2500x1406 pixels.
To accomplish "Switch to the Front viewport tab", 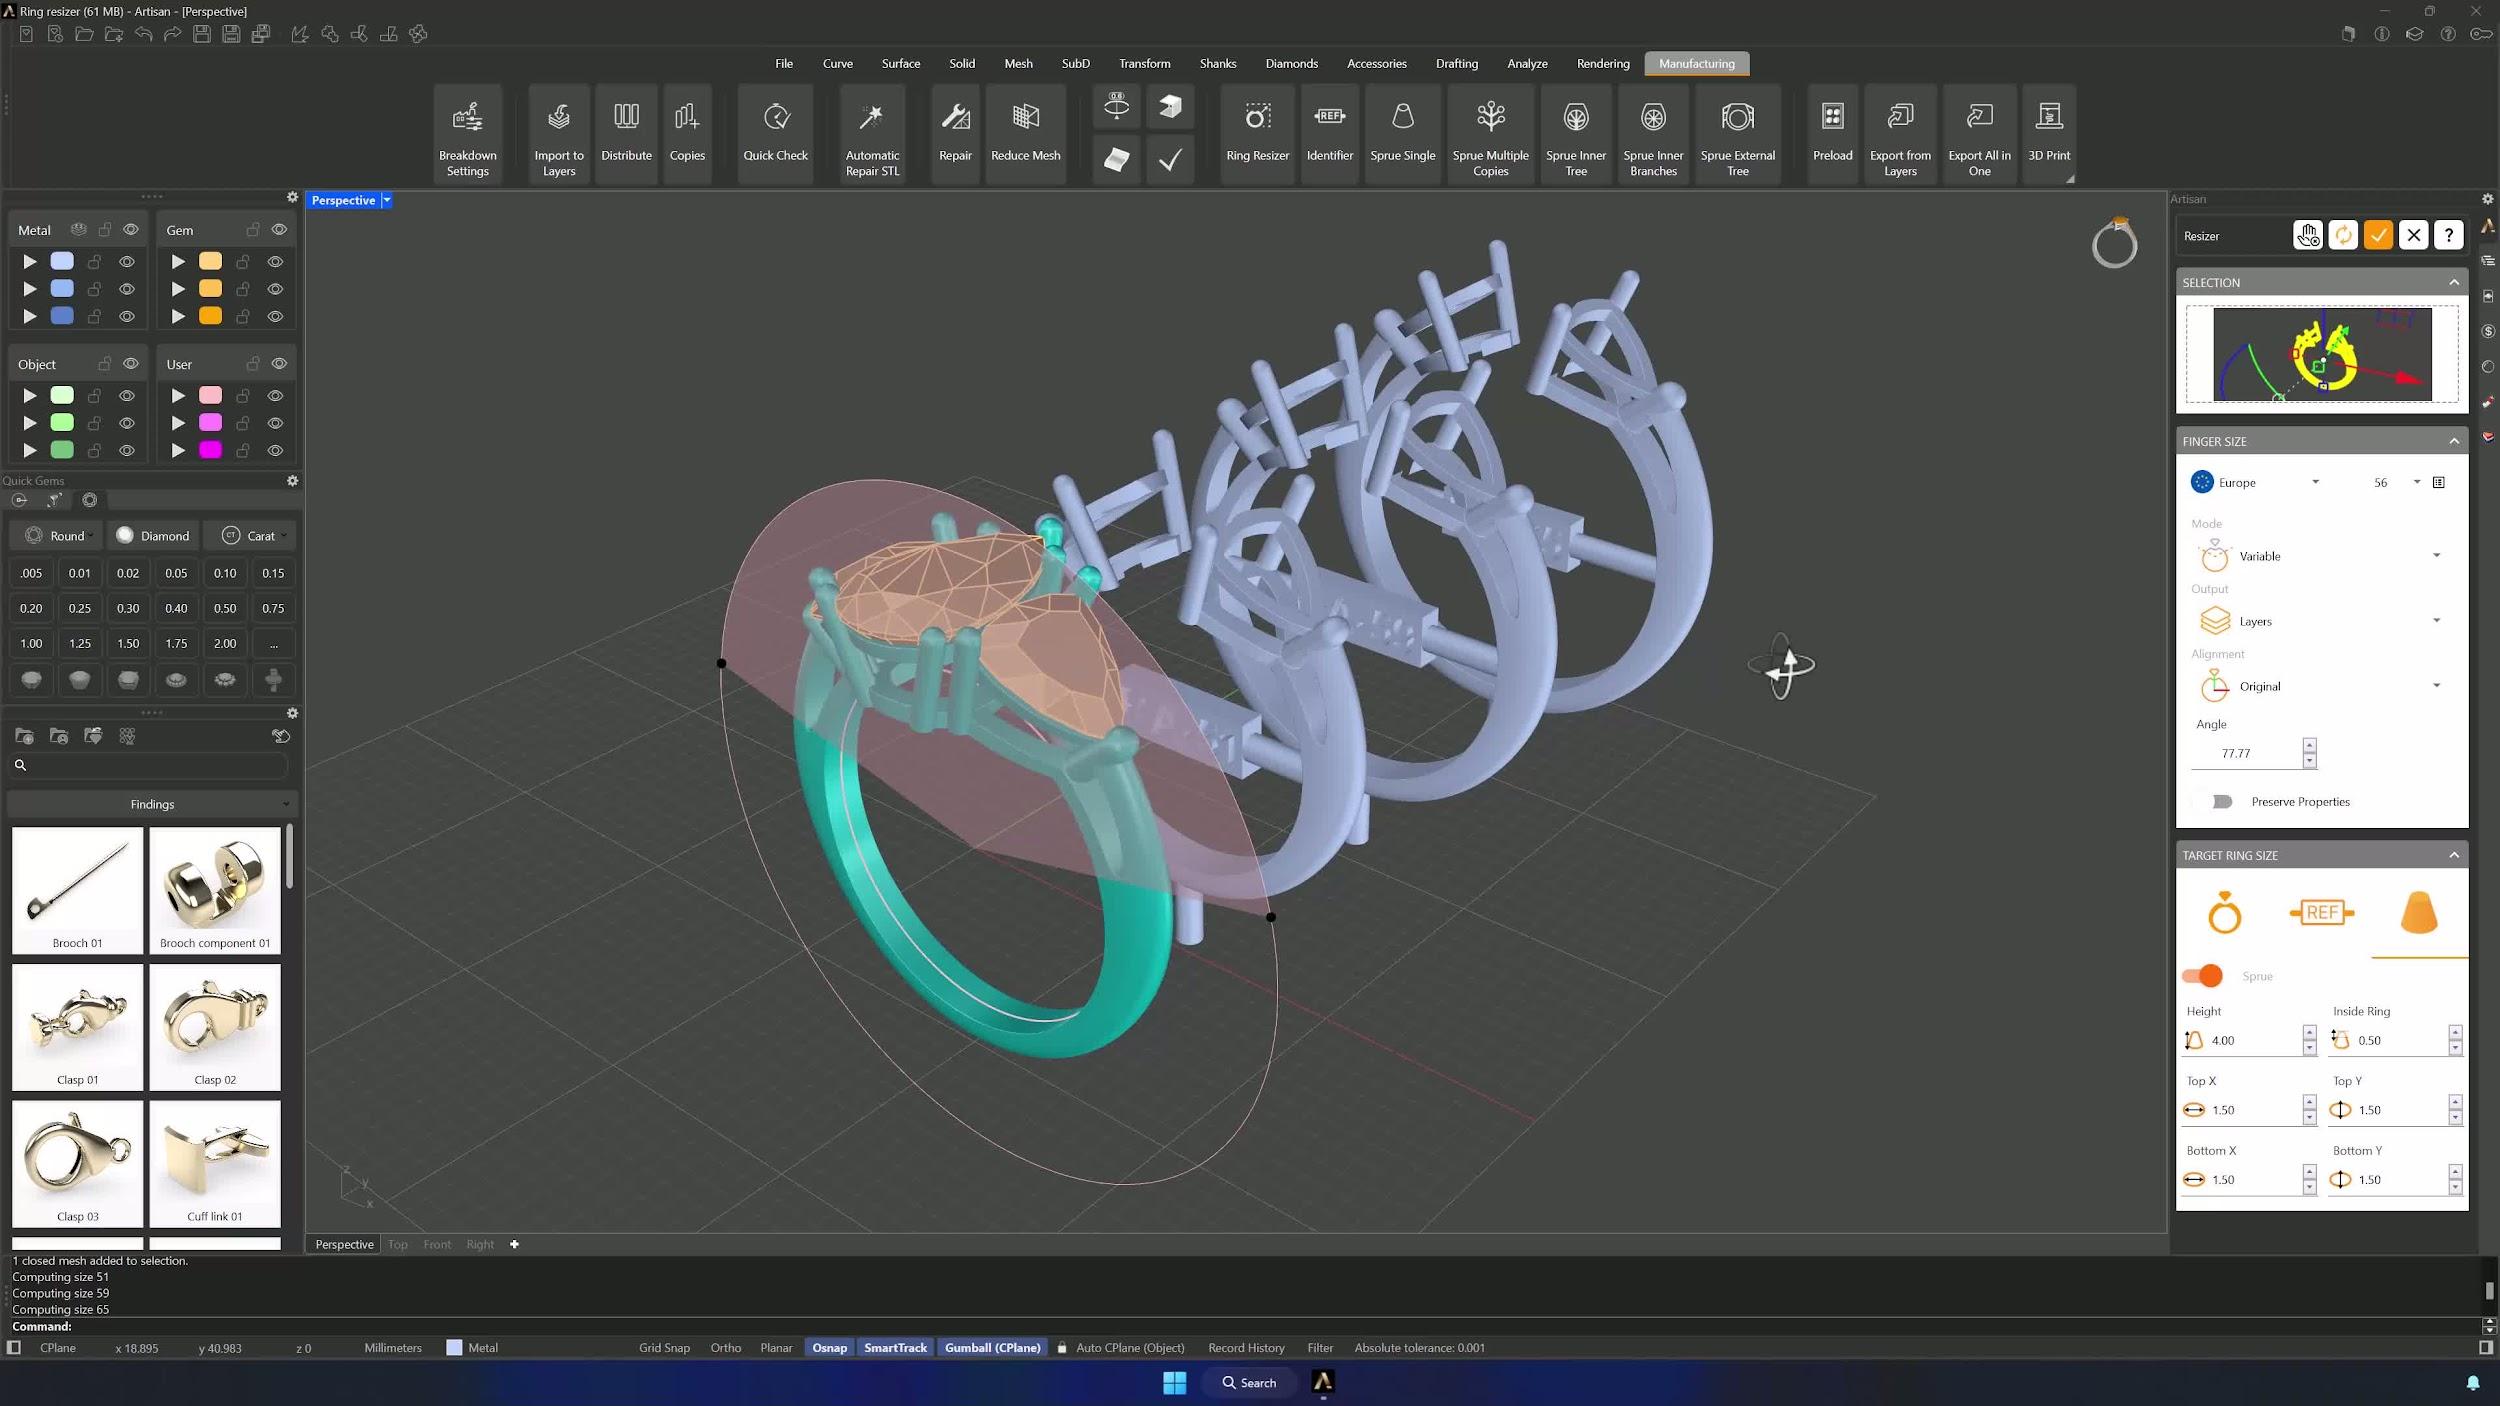I will 437,1244.
